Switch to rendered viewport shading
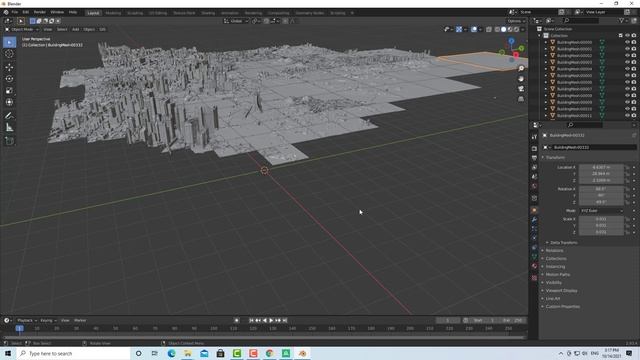 [516, 29]
